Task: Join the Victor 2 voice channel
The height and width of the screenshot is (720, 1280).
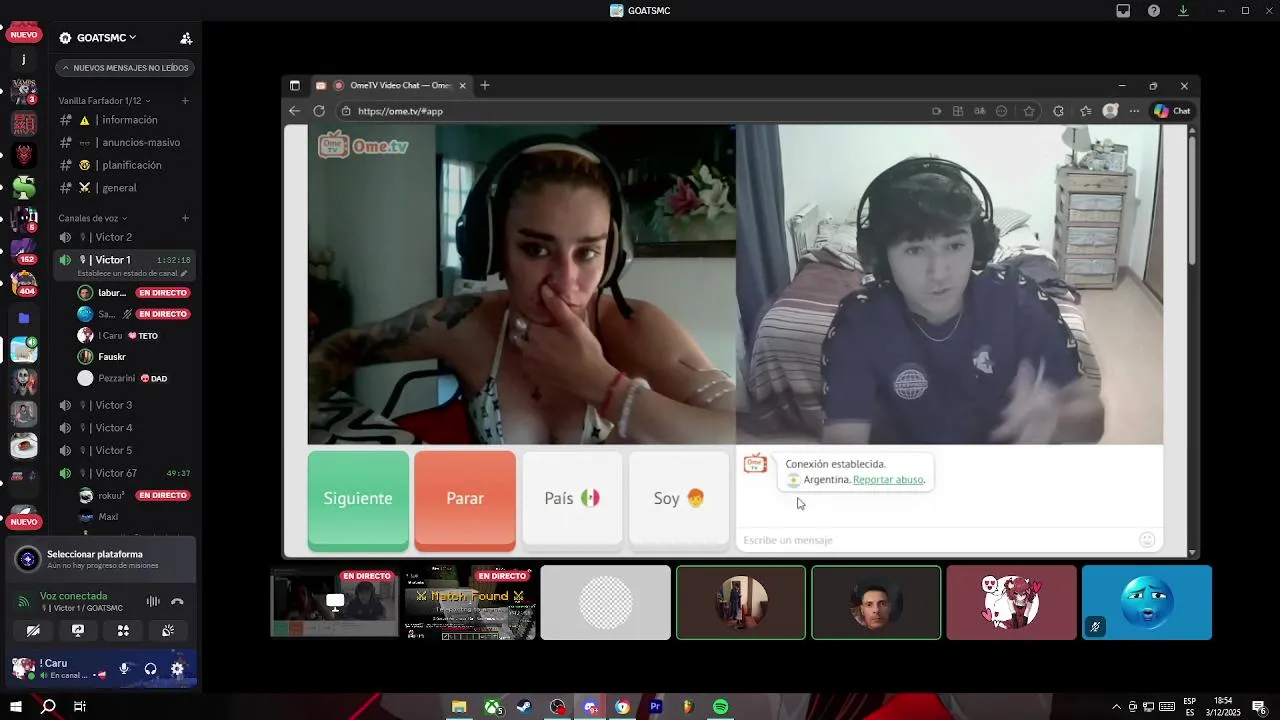Action: [x=124, y=237]
